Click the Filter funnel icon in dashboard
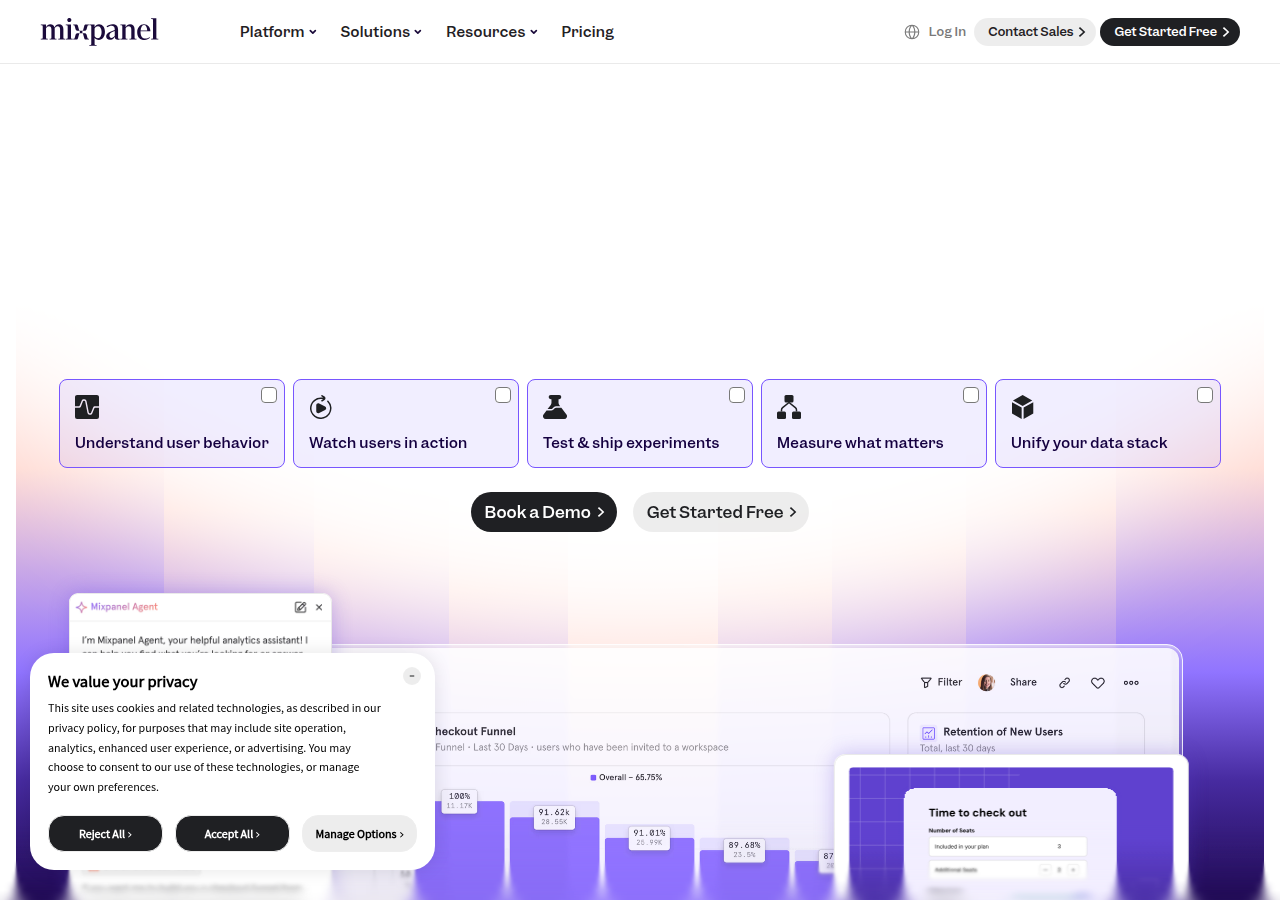1280x900 pixels. [x=926, y=682]
